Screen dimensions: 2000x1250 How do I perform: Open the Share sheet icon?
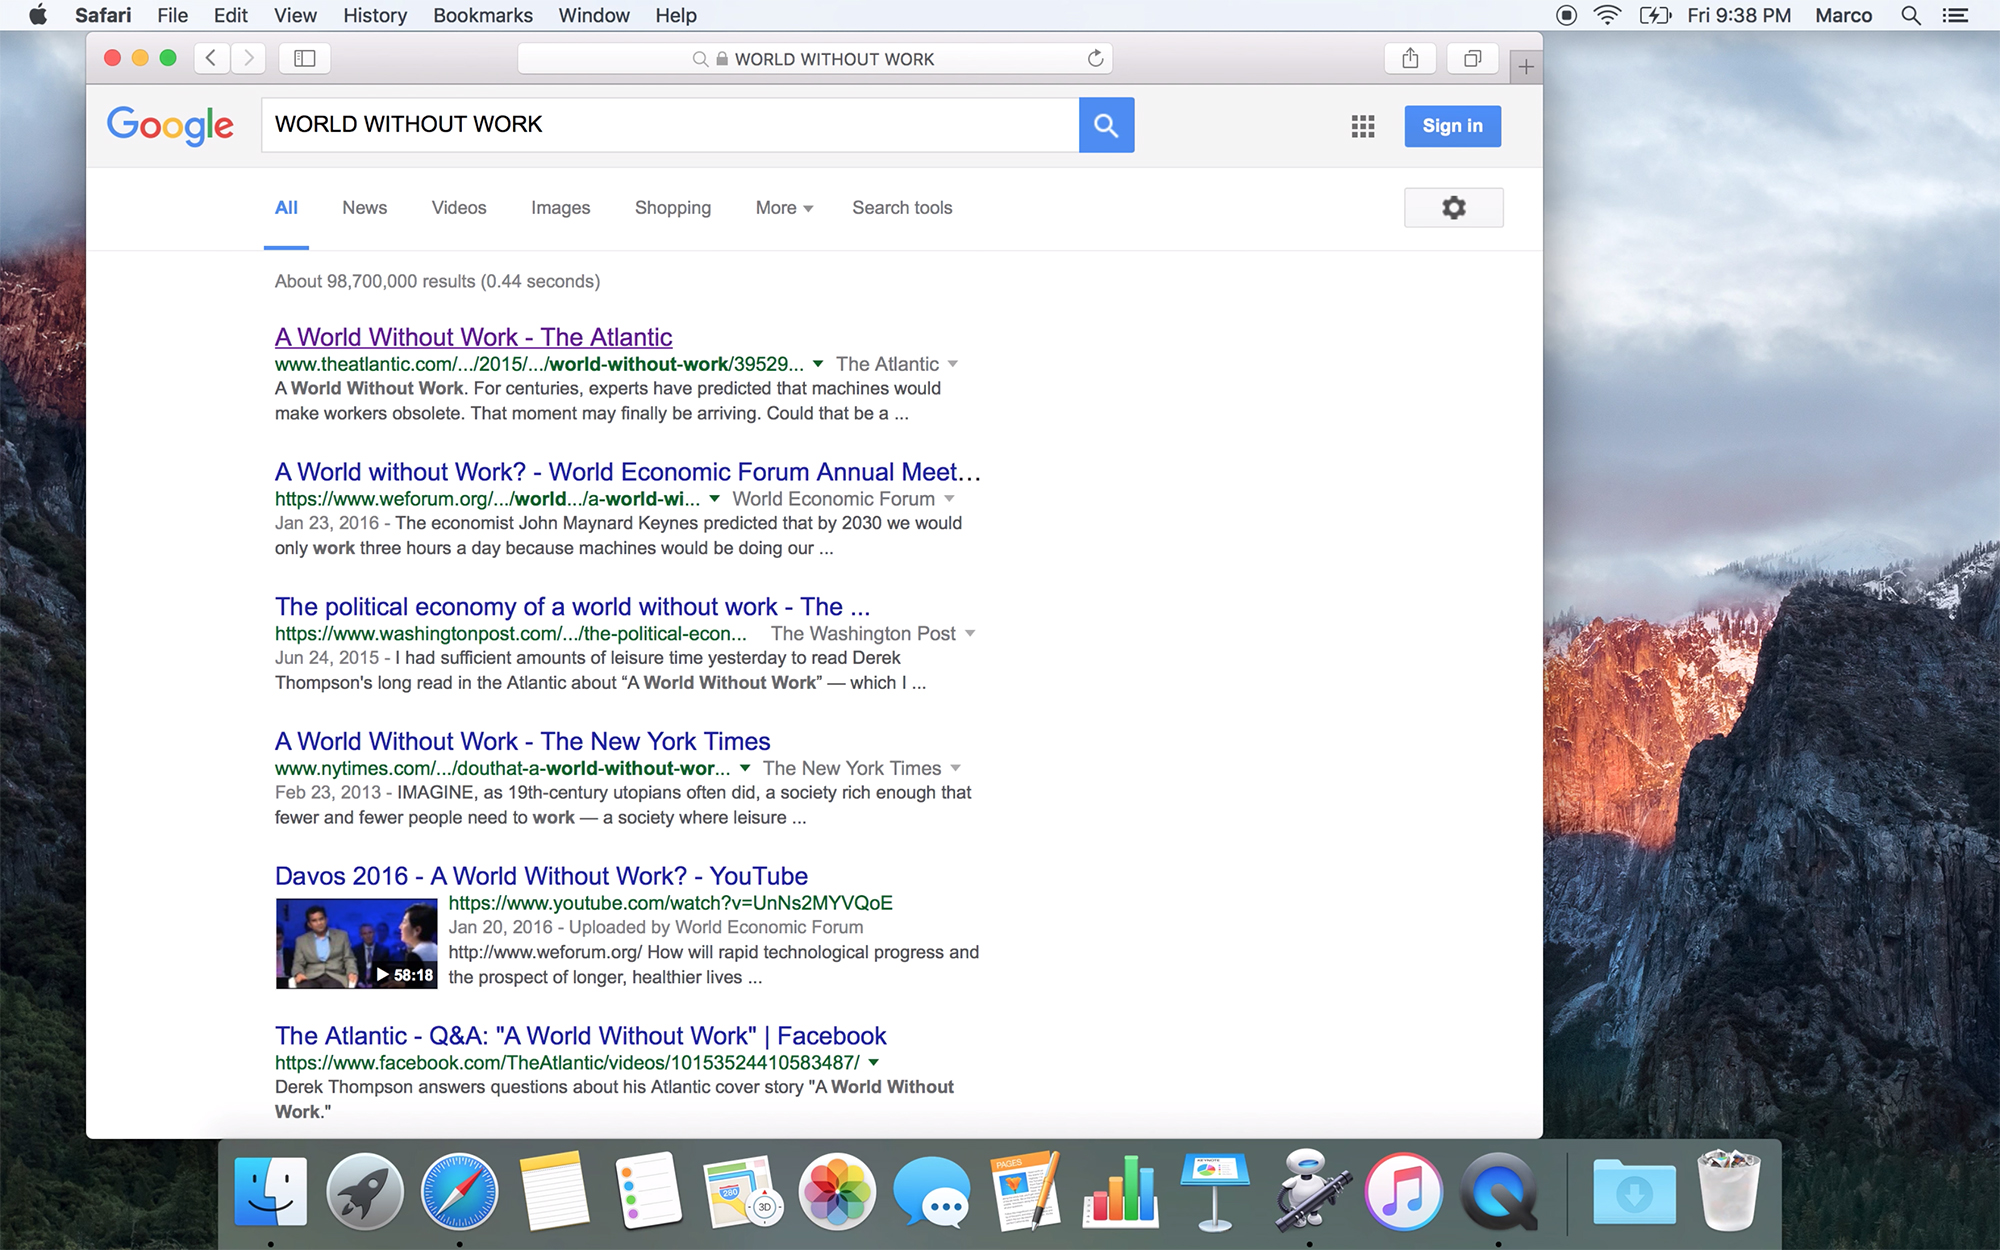pyautogui.click(x=1410, y=58)
